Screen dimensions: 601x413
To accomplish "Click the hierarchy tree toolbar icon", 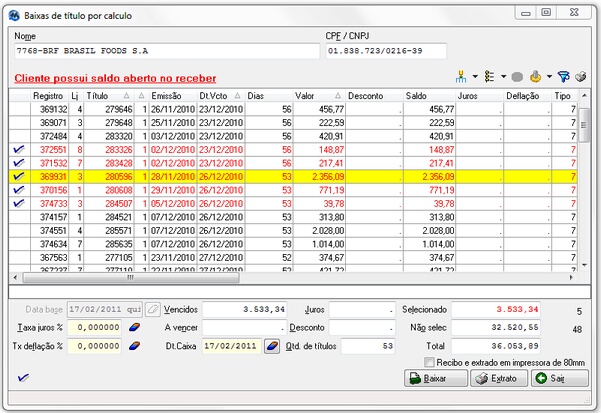I will pyautogui.click(x=461, y=77).
